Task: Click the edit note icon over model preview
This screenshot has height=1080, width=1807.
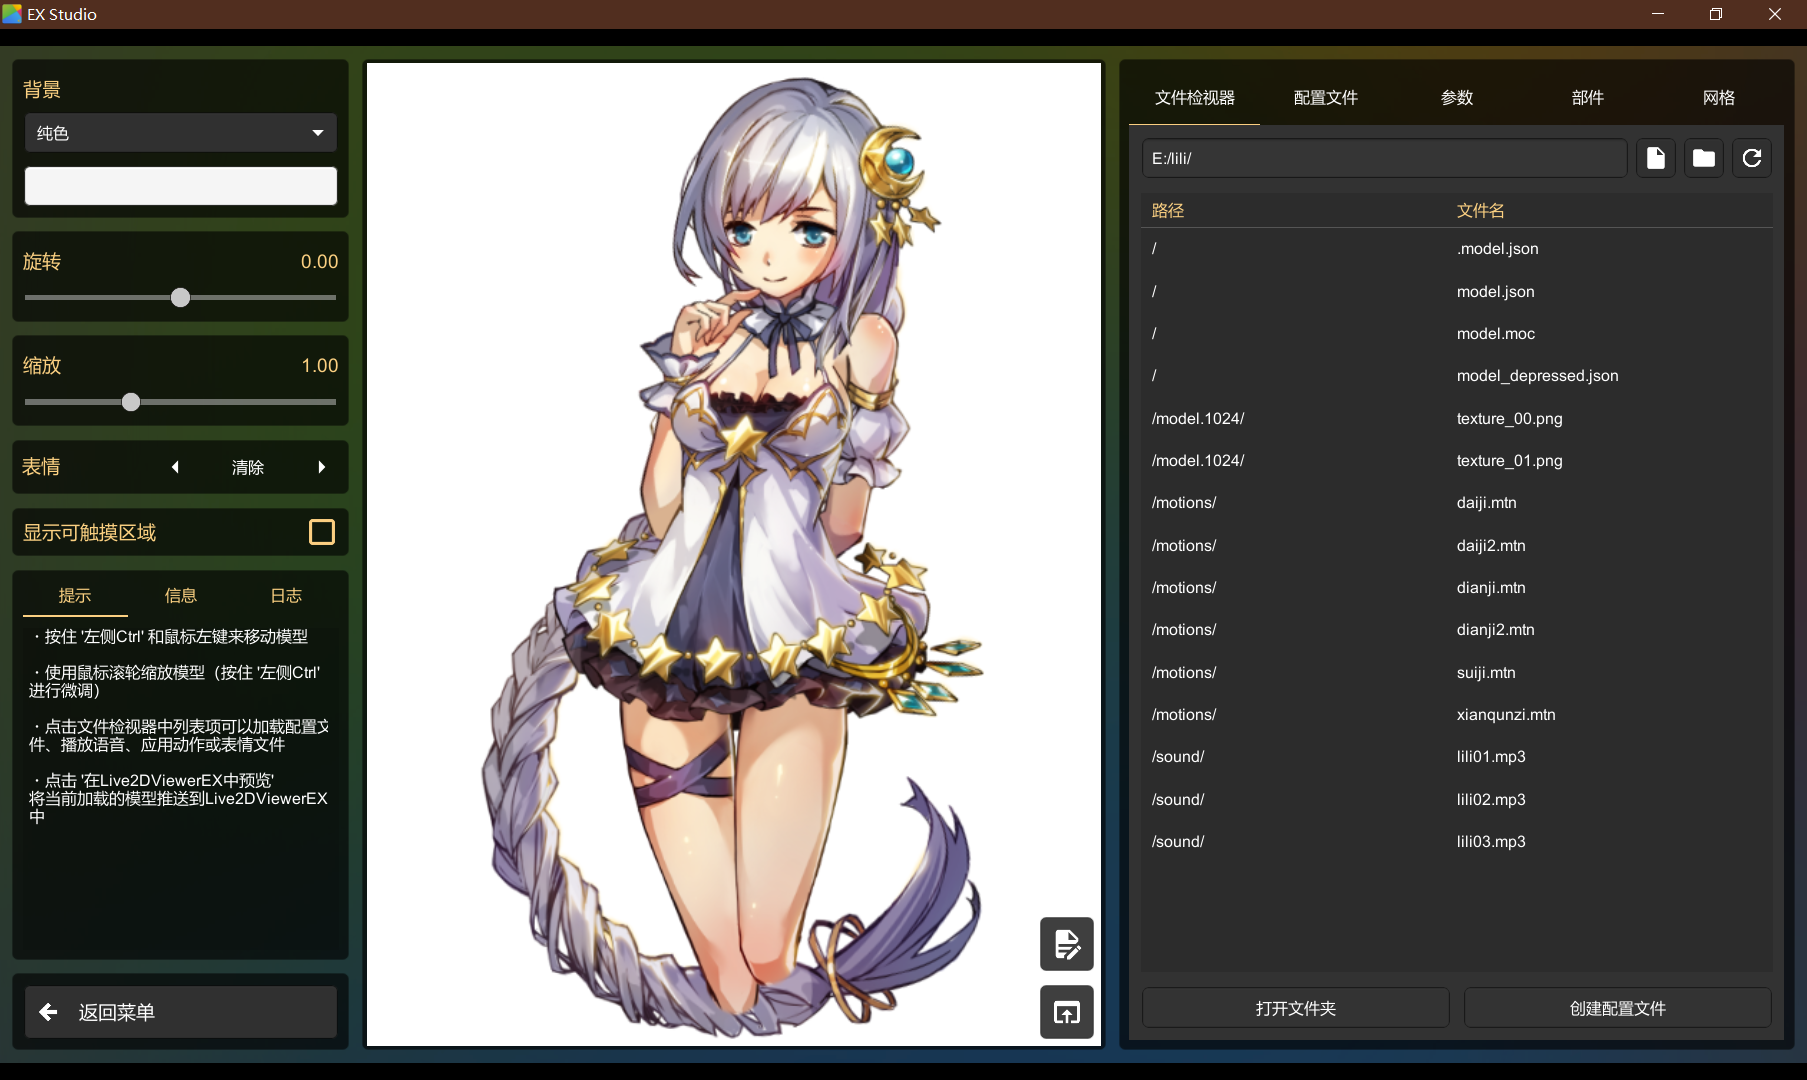Action: click(x=1067, y=944)
